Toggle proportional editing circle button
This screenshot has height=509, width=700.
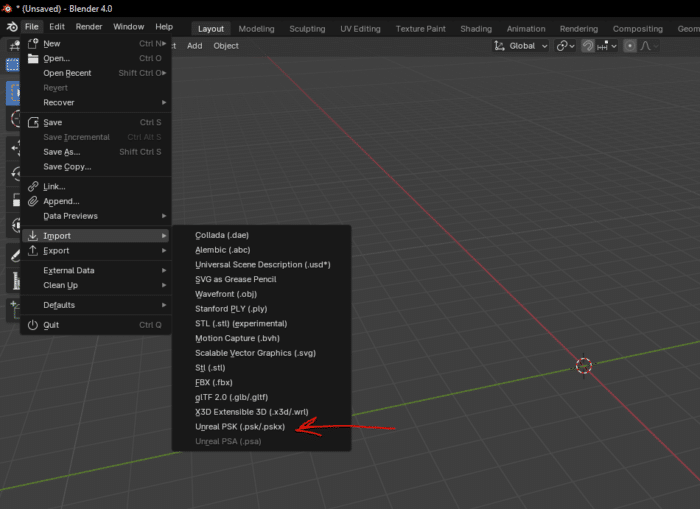pyautogui.click(x=629, y=46)
